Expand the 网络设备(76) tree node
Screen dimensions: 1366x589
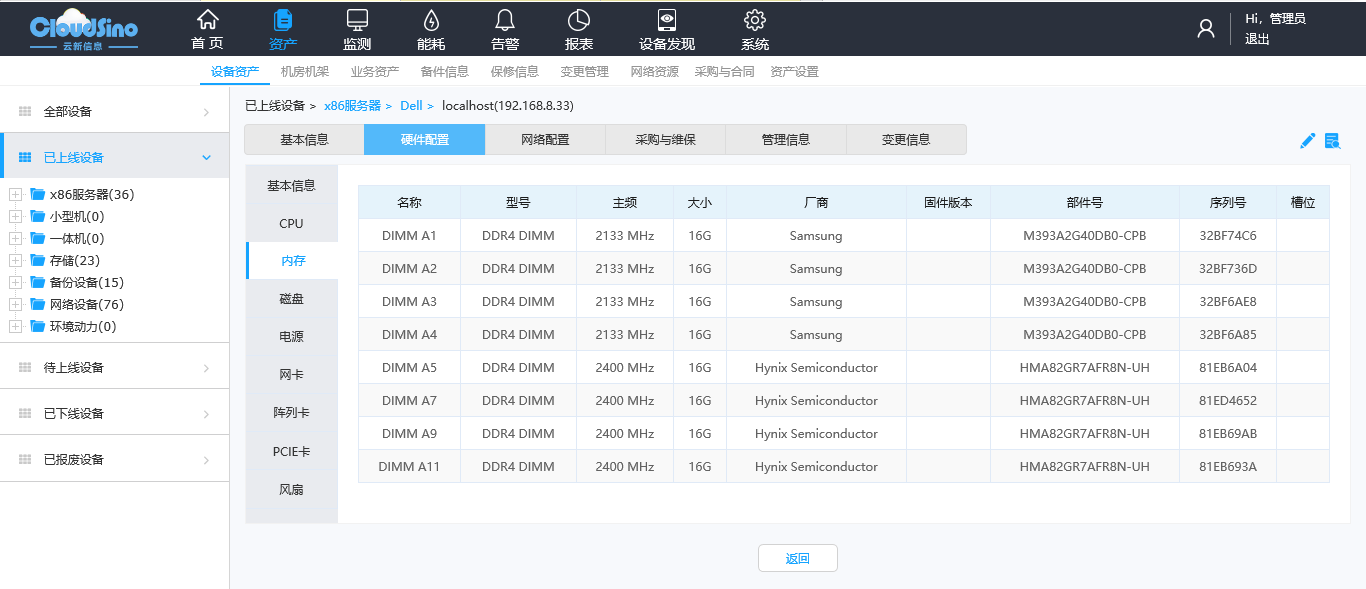point(15,305)
